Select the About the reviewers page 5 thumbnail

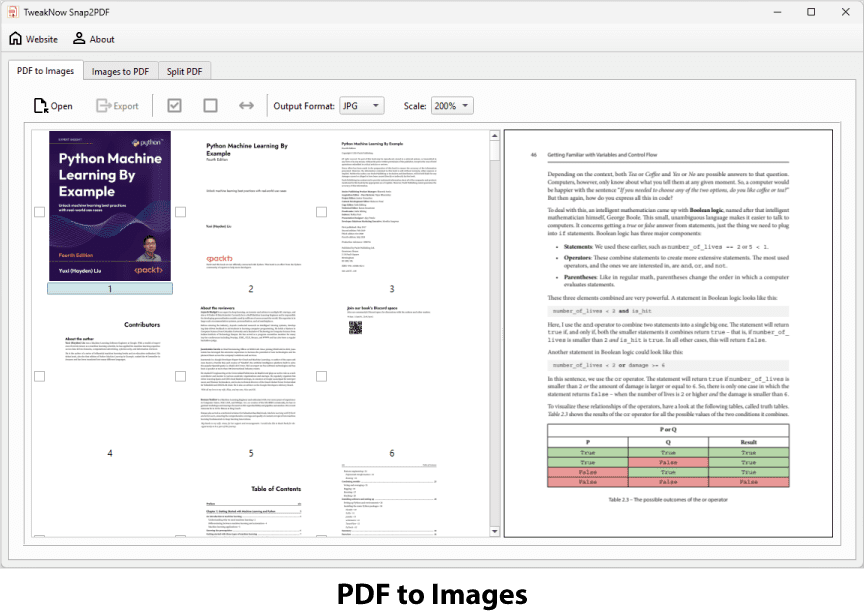(251, 370)
